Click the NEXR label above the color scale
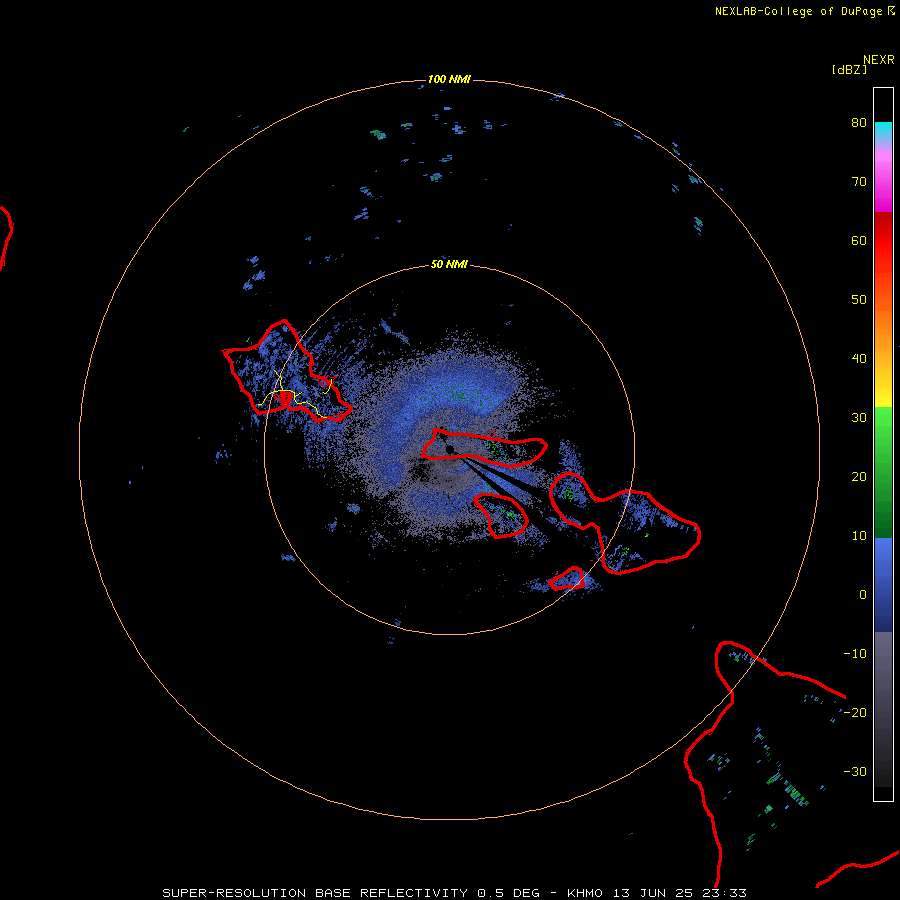The image size is (900, 900). 879,60
